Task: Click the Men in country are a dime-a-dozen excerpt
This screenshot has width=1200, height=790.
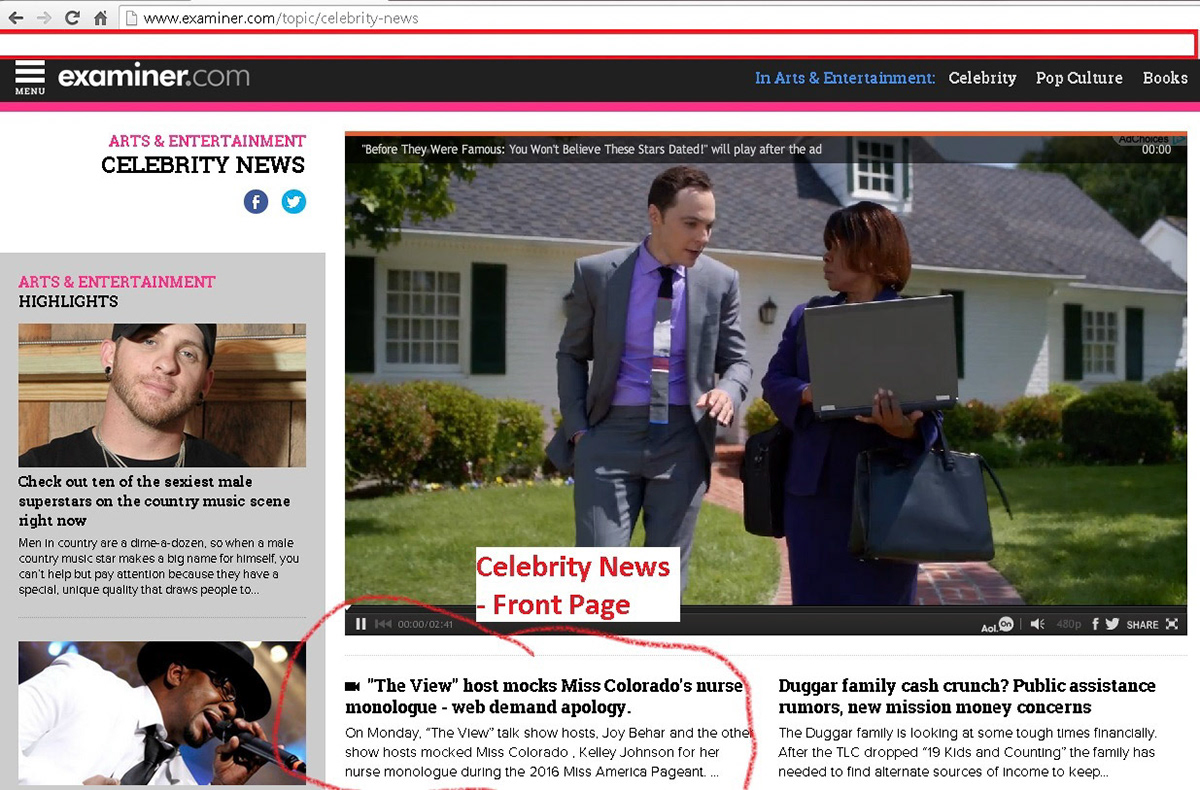Action: [159, 566]
